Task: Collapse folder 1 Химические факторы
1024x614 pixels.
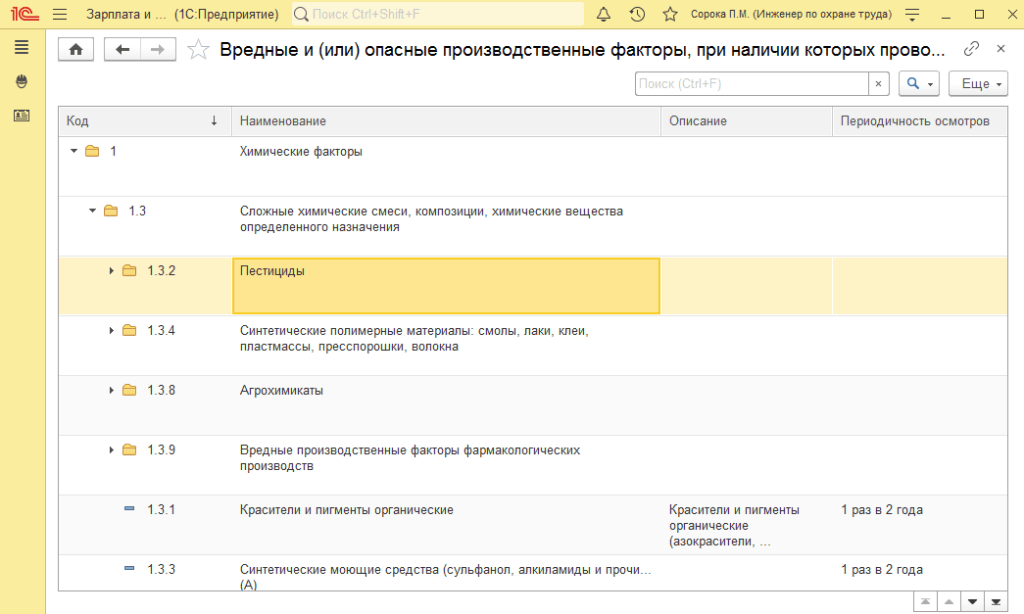Action: click(x=73, y=151)
